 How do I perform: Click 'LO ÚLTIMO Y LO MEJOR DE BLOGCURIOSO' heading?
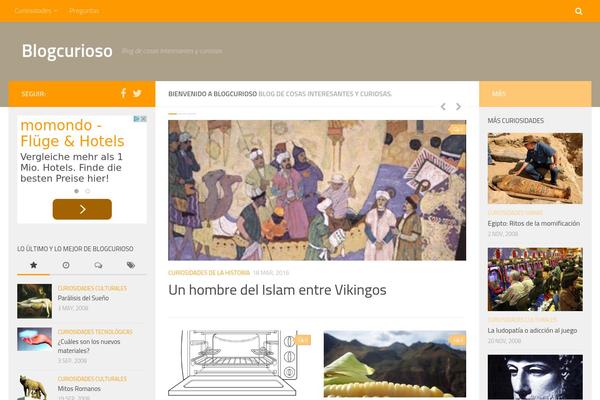pos(75,249)
